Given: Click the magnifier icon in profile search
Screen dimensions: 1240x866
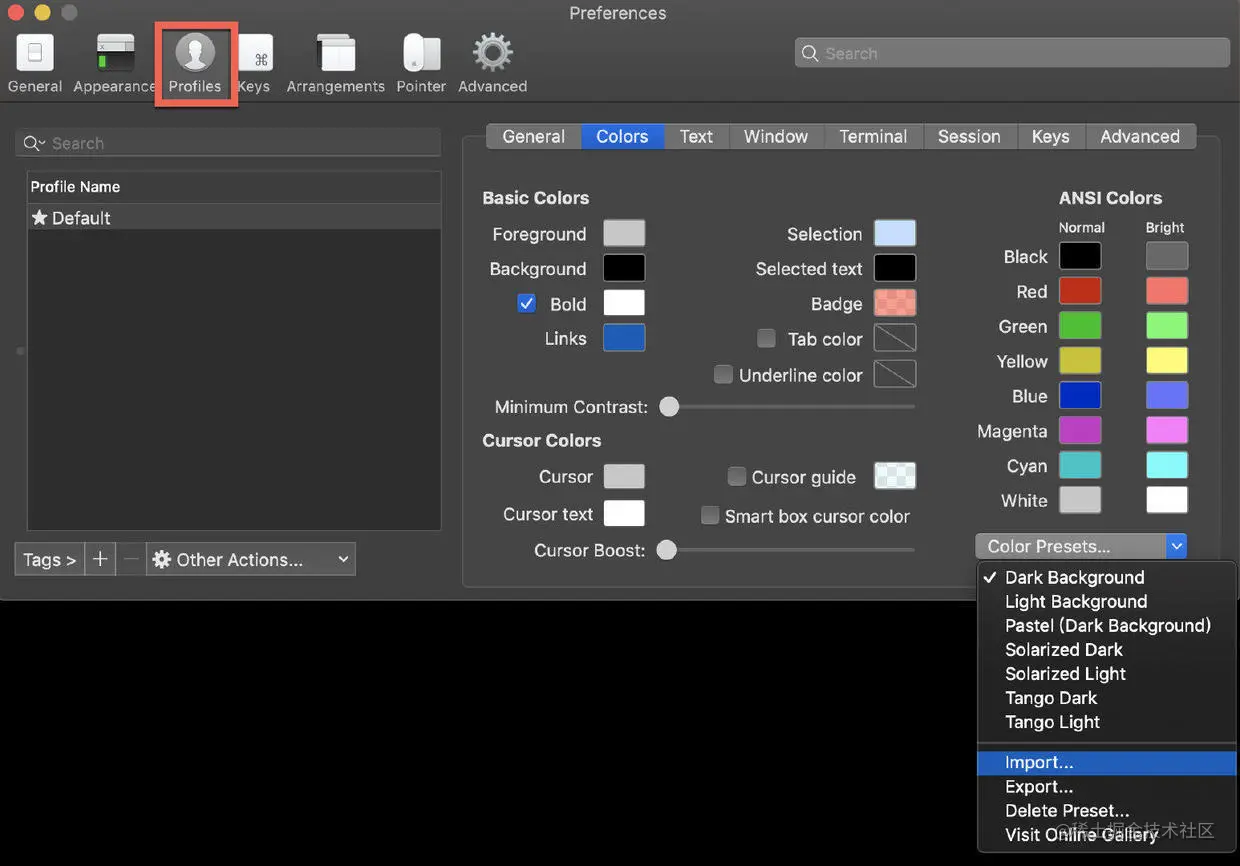Looking at the screenshot, I should 33,143.
